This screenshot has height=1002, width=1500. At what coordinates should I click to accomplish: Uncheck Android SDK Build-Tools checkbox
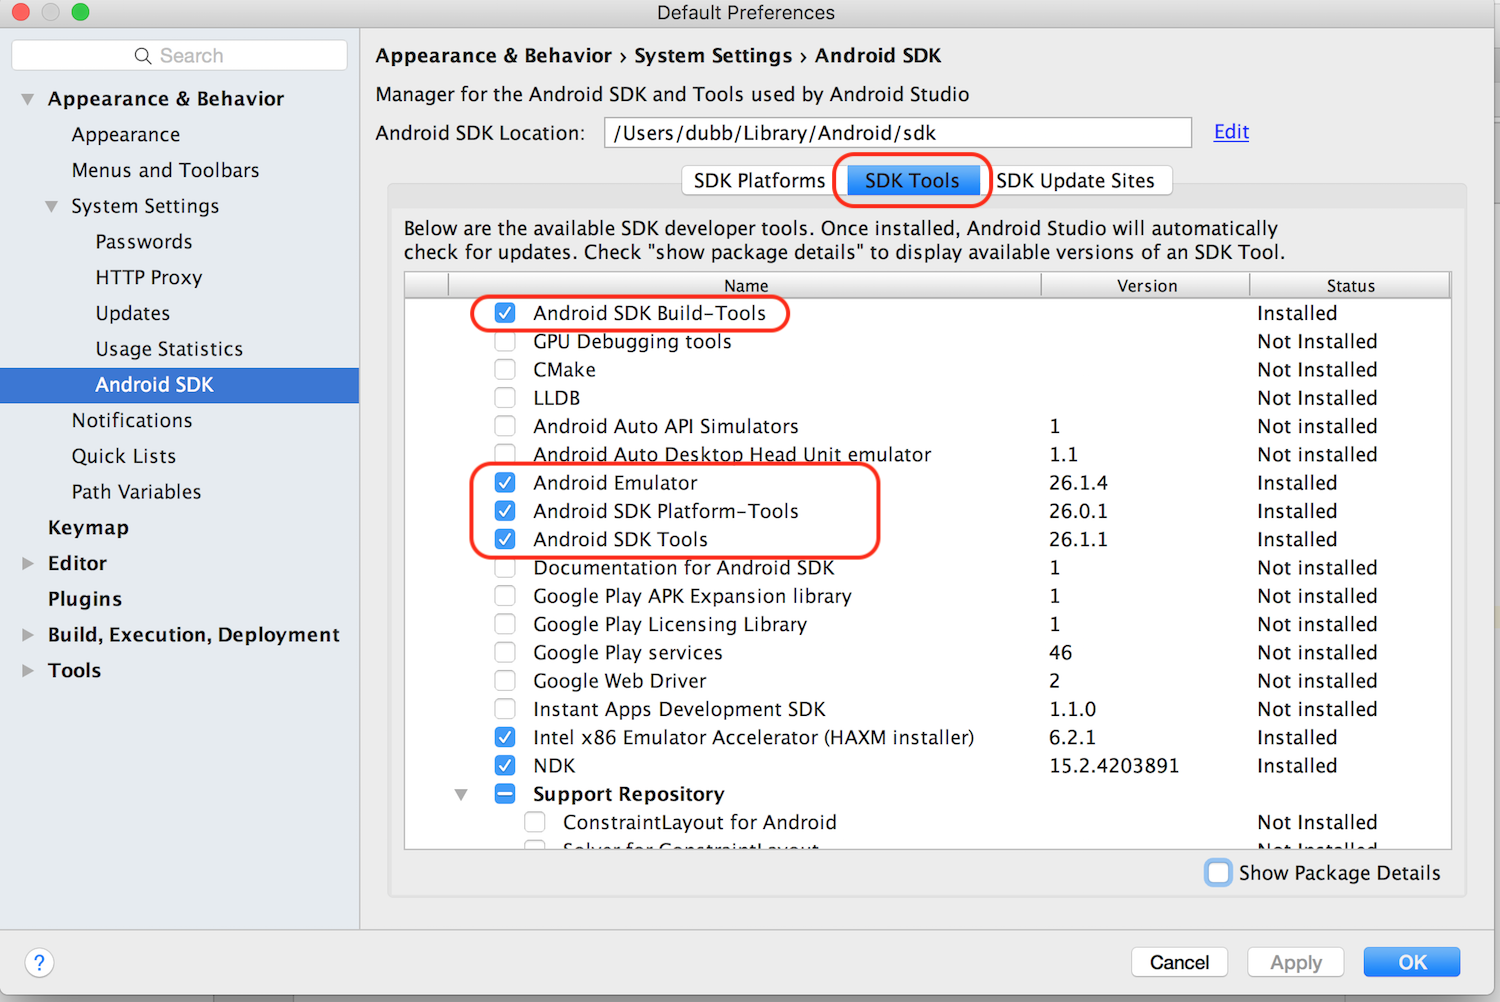click(505, 313)
